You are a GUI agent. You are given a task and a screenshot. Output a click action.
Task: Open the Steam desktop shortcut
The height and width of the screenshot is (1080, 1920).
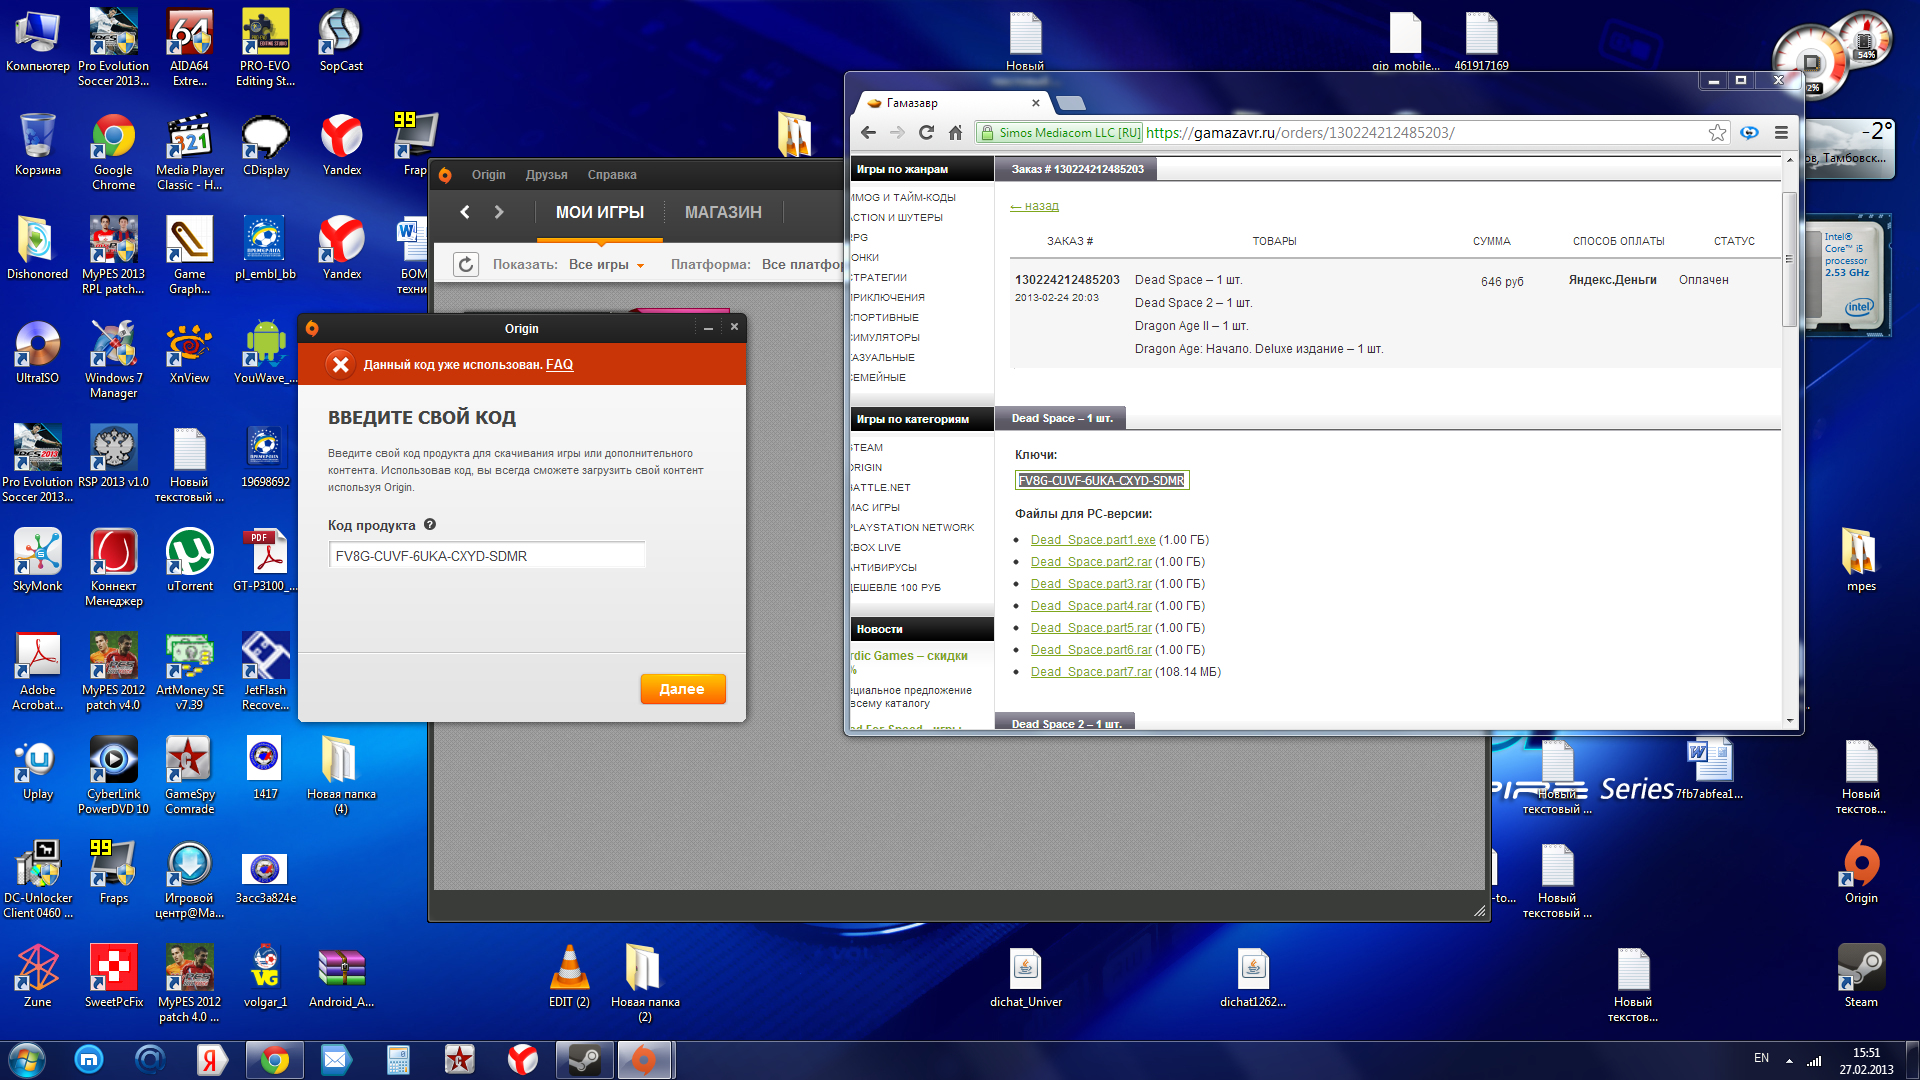click(1861, 976)
